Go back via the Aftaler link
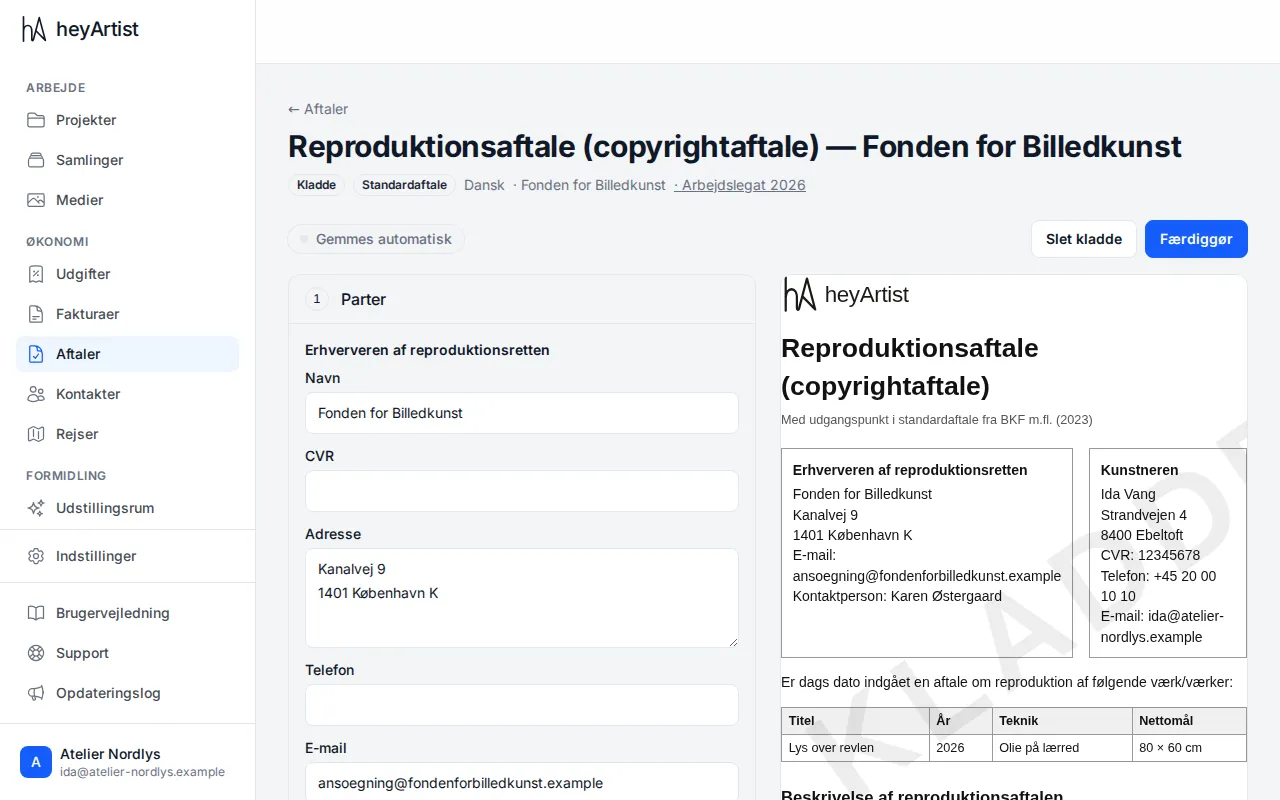Screen dimensions: 1280x800 [318, 109]
